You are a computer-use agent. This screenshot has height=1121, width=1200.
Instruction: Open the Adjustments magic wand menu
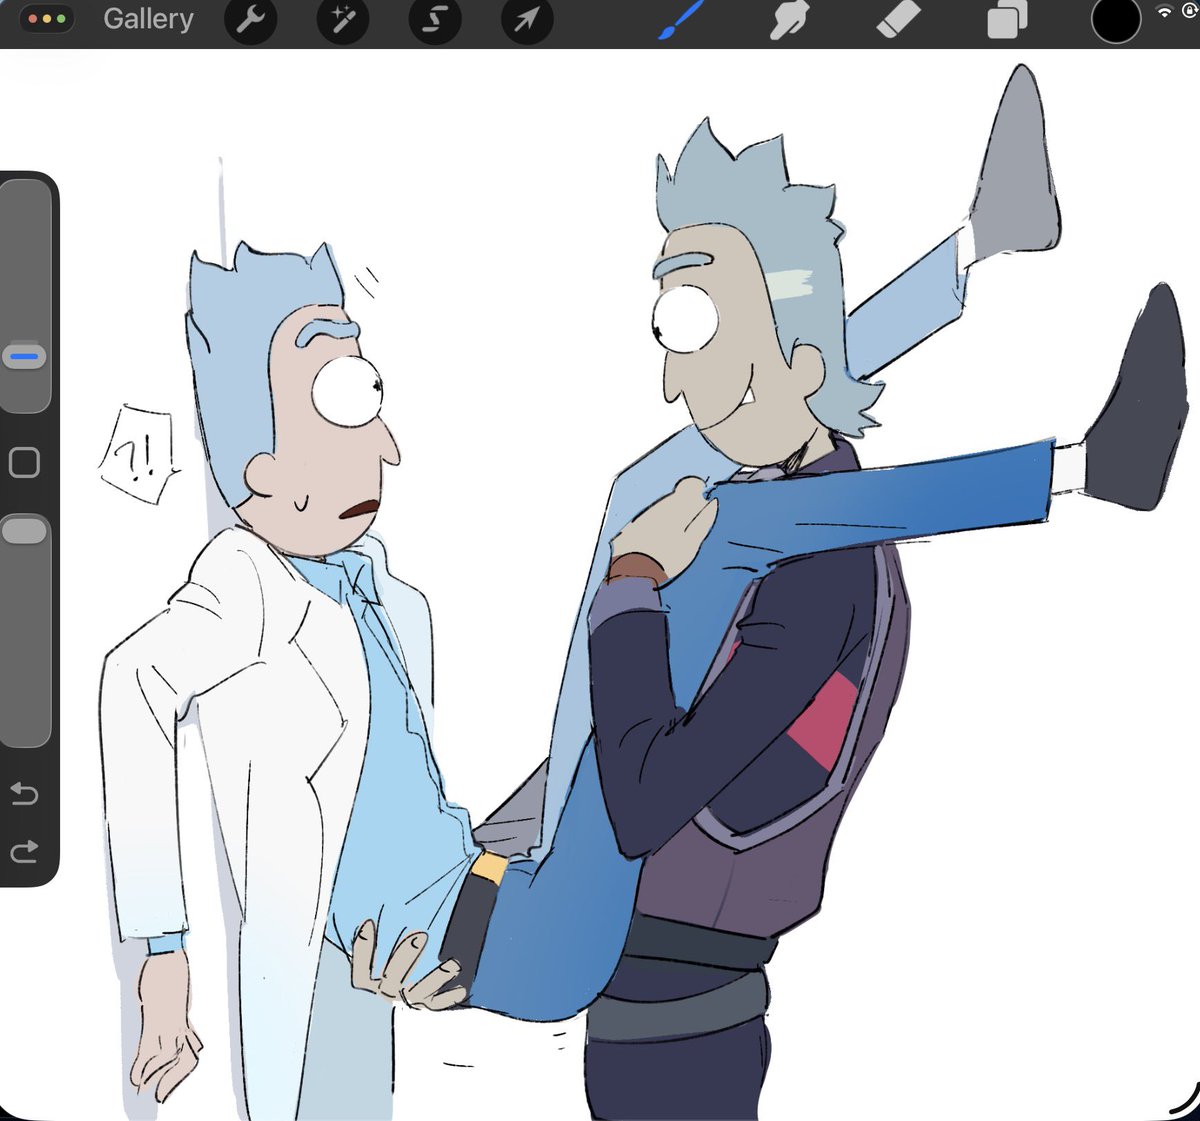pyautogui.click(x=342, y=20)
